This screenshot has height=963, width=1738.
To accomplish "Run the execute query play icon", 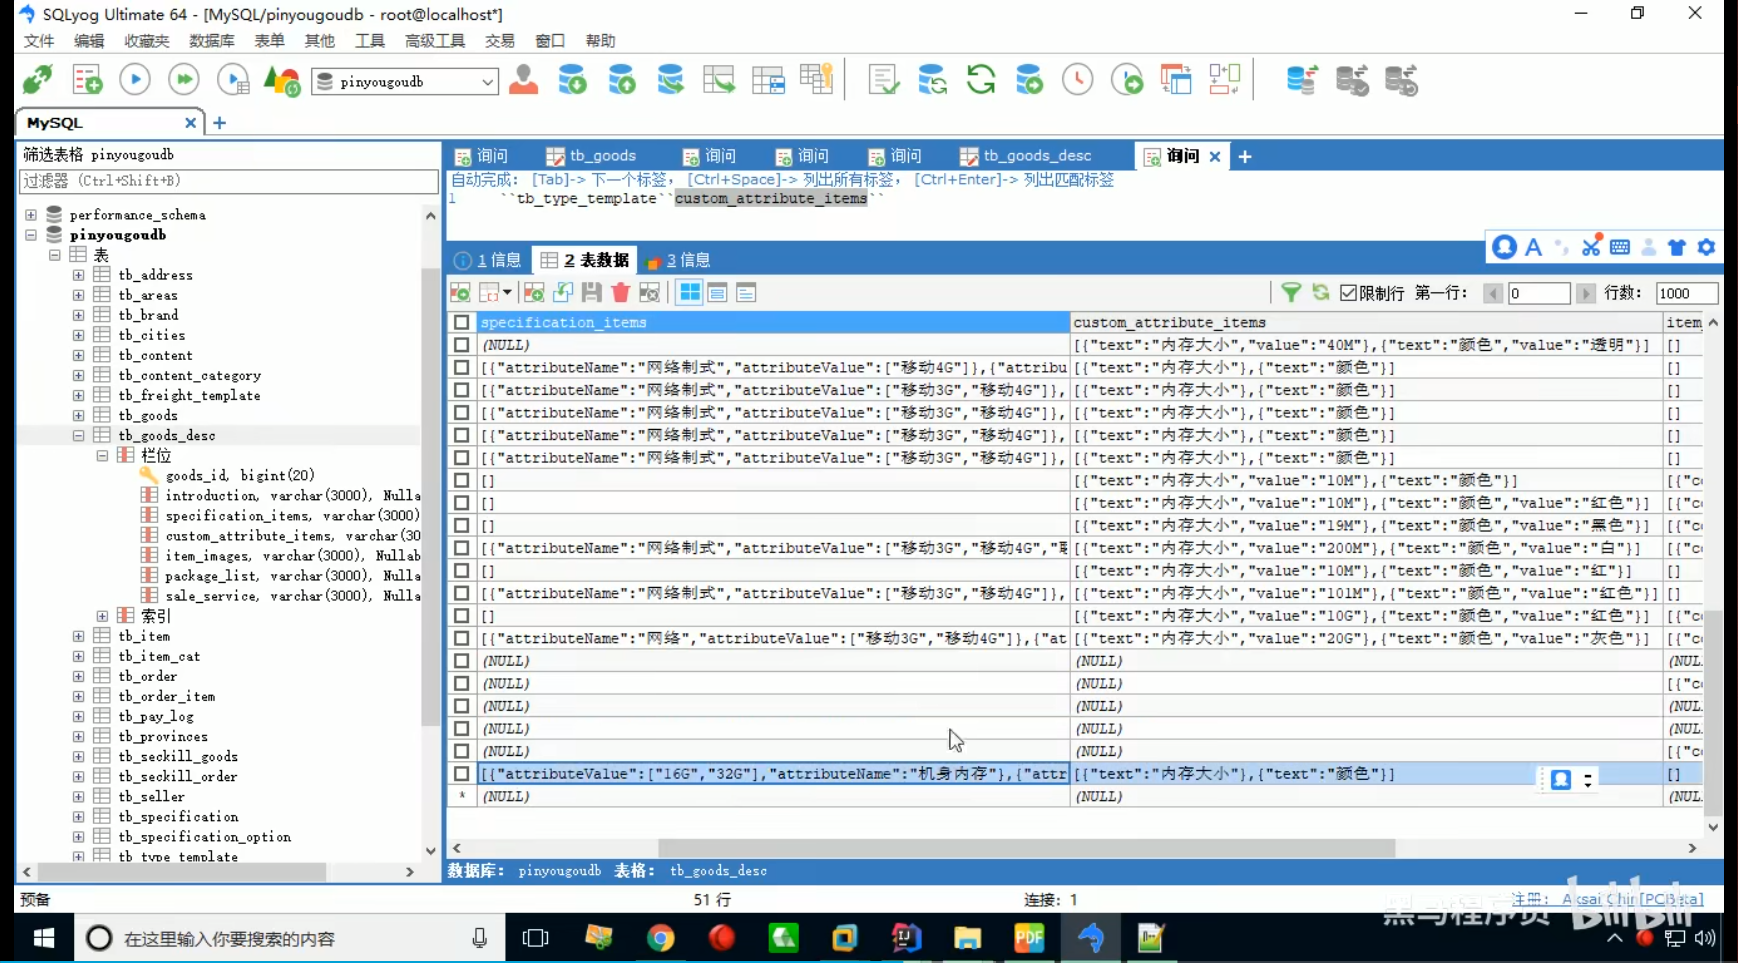I will pyautogui.click(x=135, y=80).
